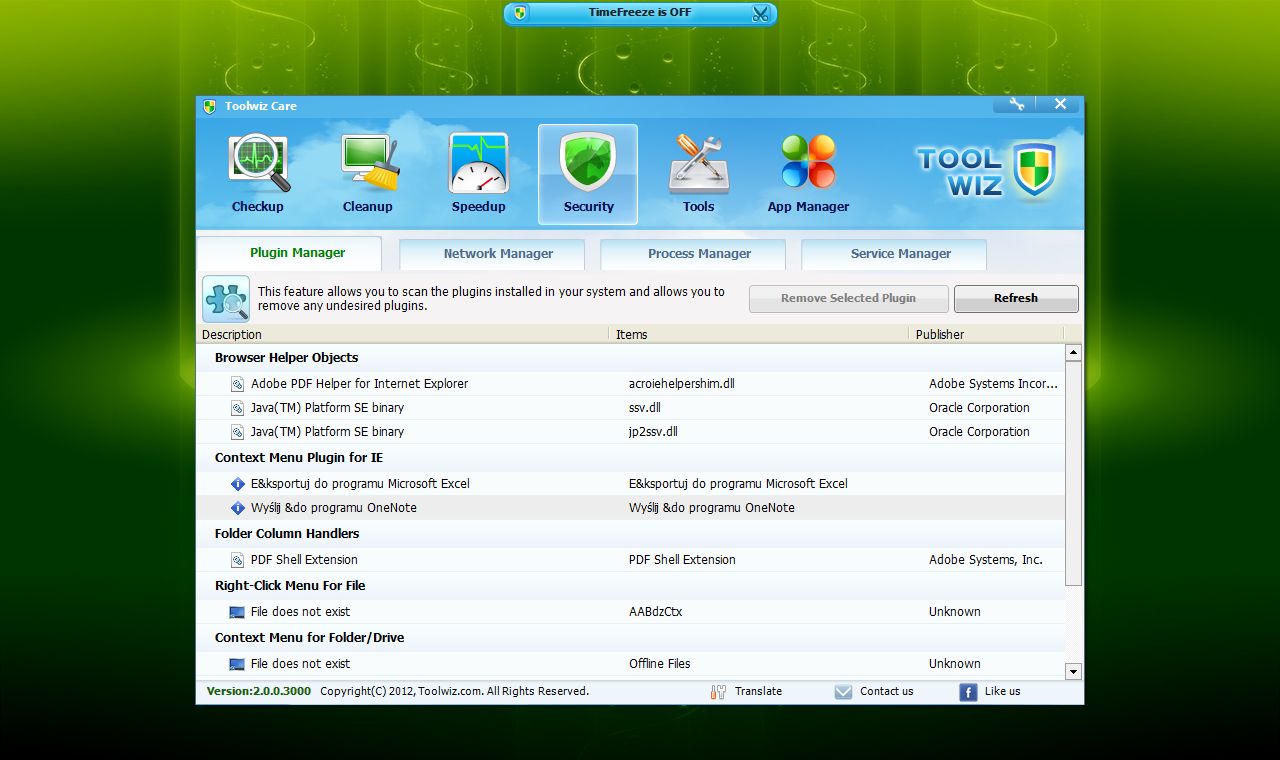This screenshot has width=1280, height=760.
Task: Open the Tools module icon
Action: [698, 164]
